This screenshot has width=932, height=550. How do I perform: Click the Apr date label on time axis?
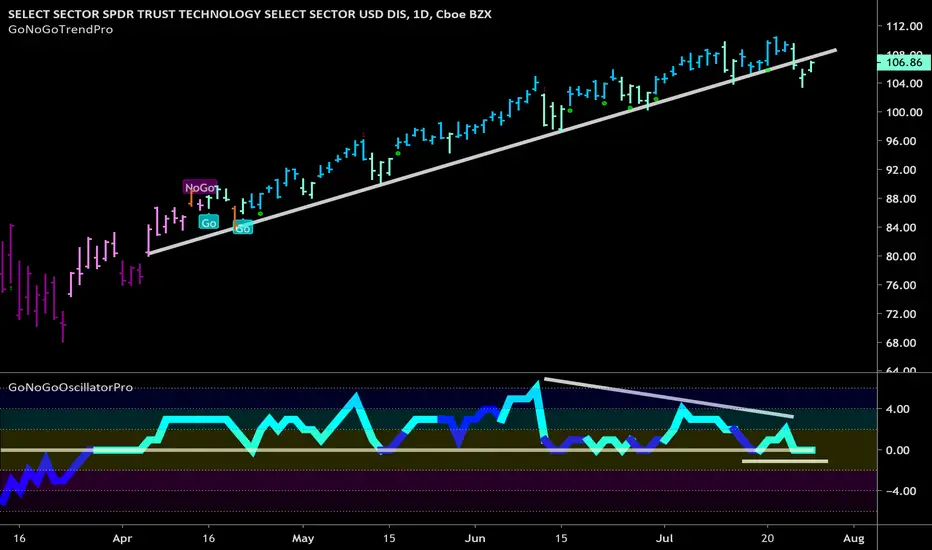[x=122, y=539]
